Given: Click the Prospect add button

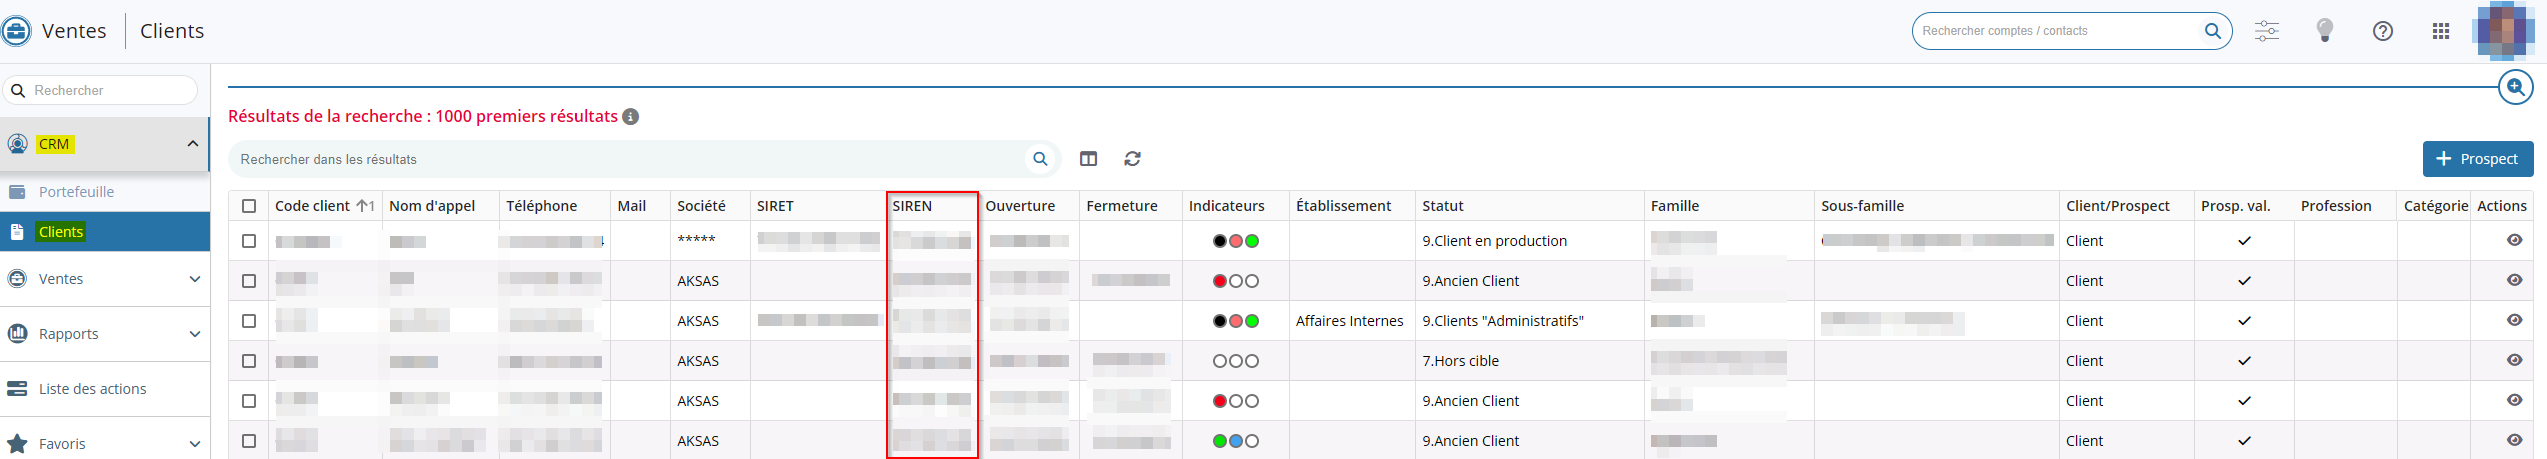Looking at the screenshot, I should coord(2477,159).
